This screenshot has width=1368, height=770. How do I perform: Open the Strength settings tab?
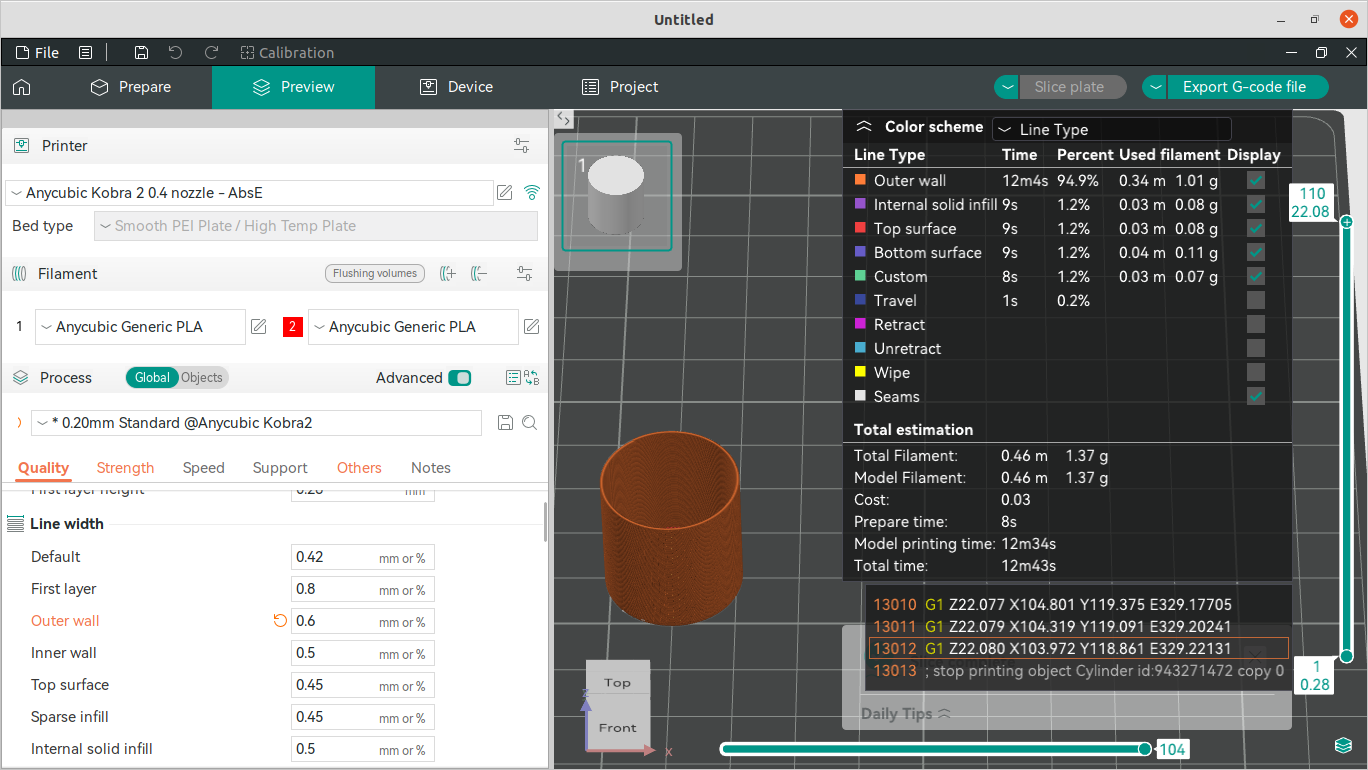click(125, 468)
